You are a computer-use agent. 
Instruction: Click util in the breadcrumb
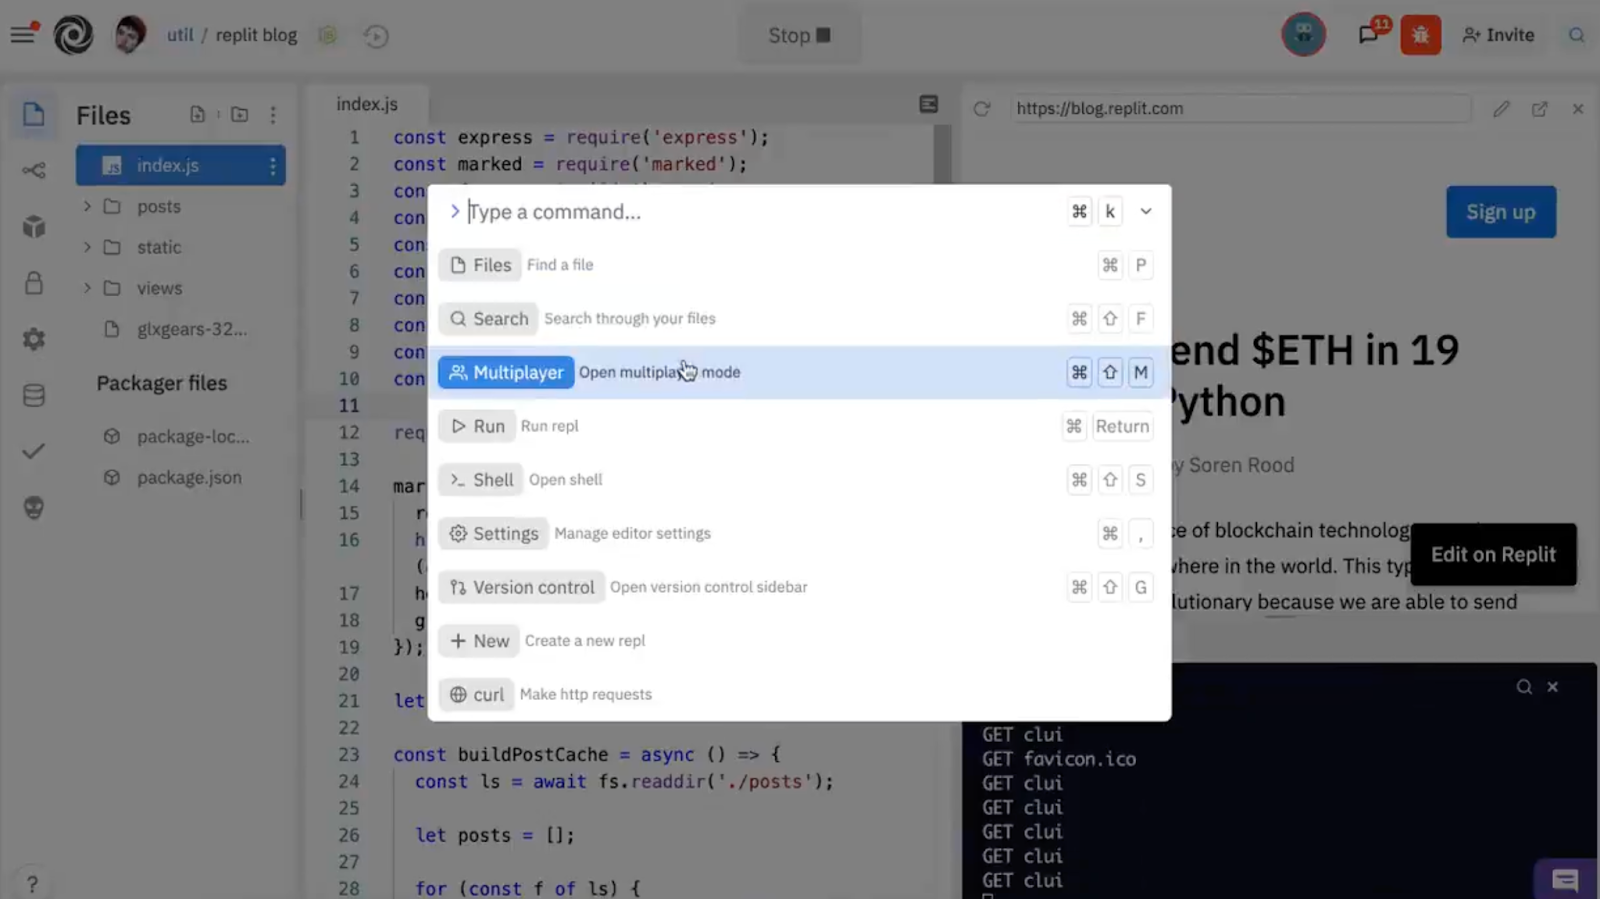click(180, 35)
